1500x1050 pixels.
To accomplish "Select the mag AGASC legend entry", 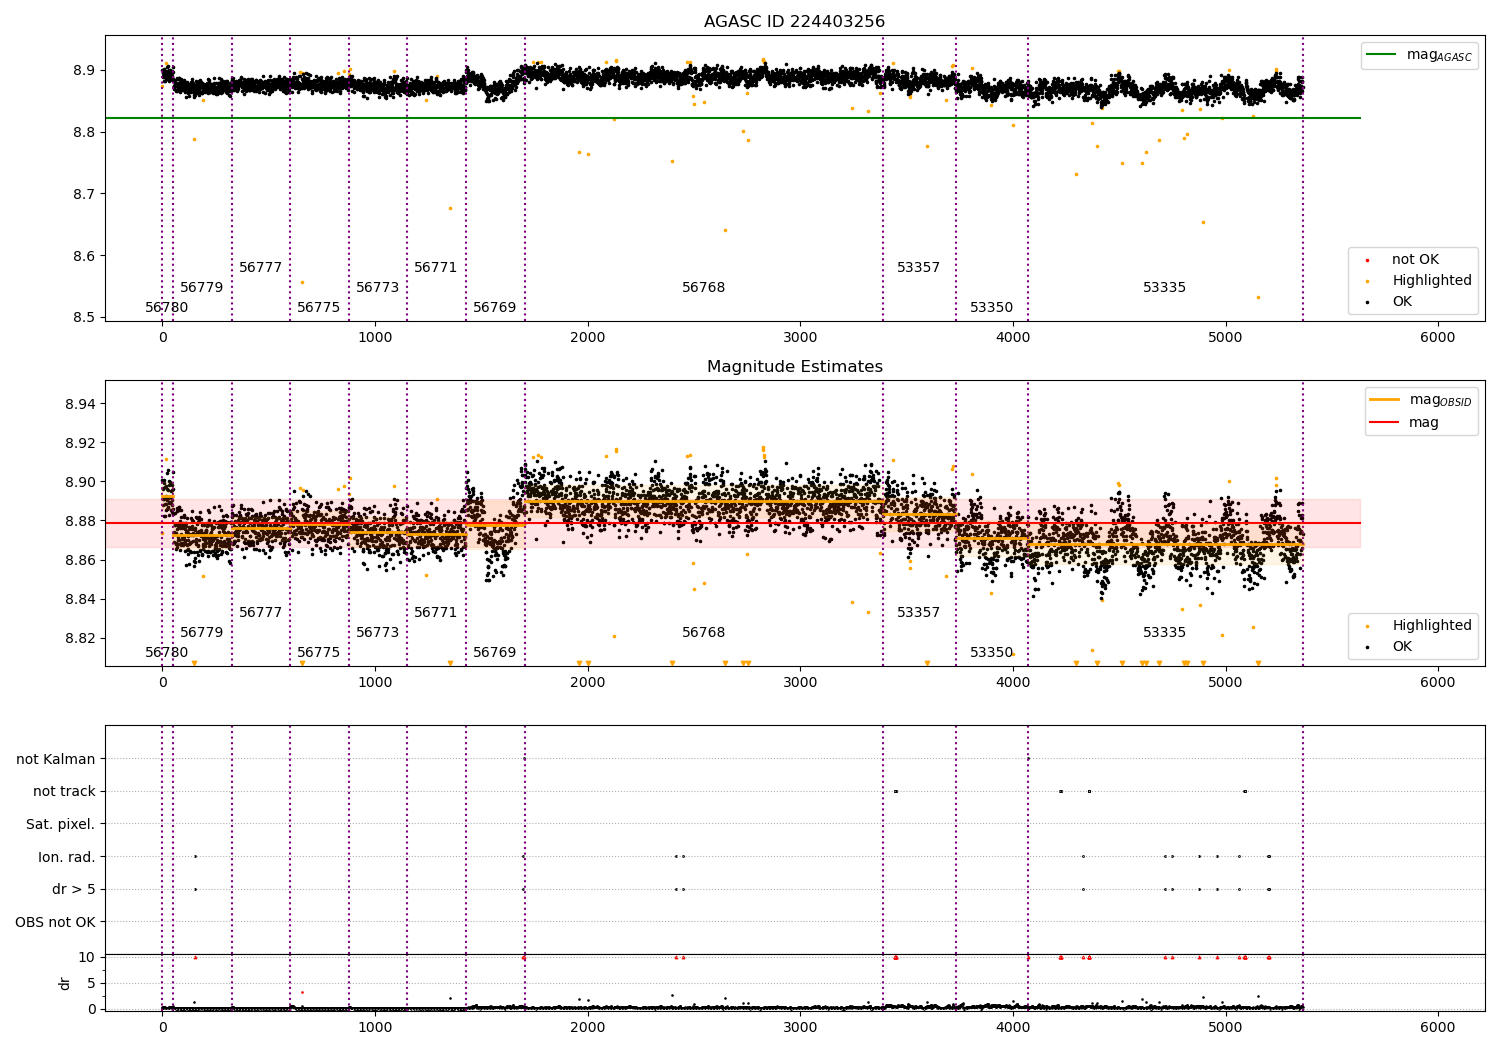I will click(x=1419, y=55).
